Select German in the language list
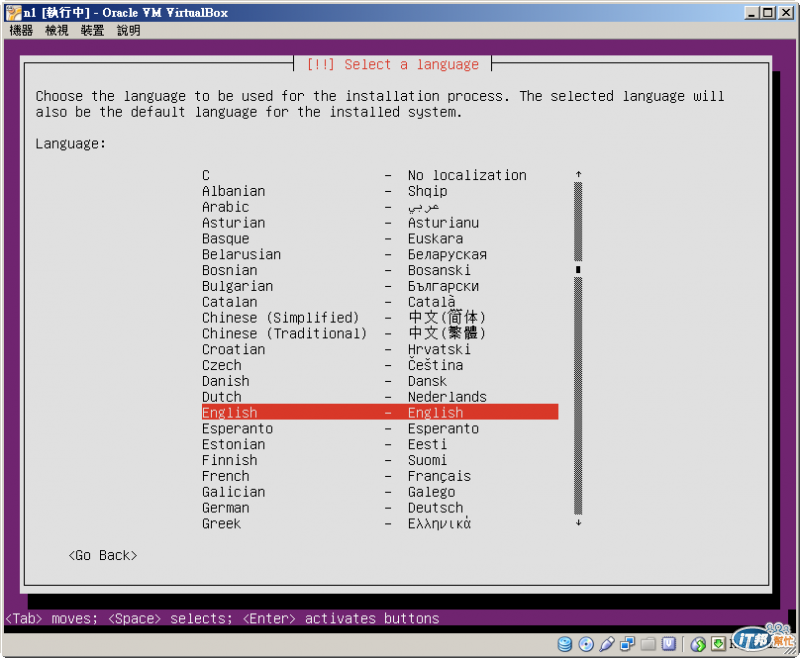Viewport: 800px width, 658px height. 380,507
